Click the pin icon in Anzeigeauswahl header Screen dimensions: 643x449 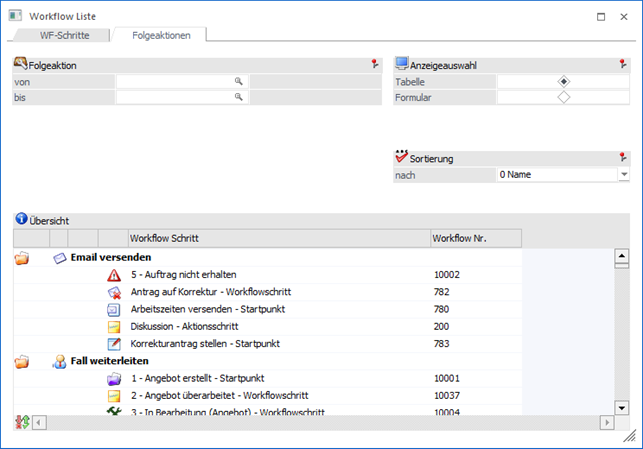pyautogui.click(x=623, y=64)
